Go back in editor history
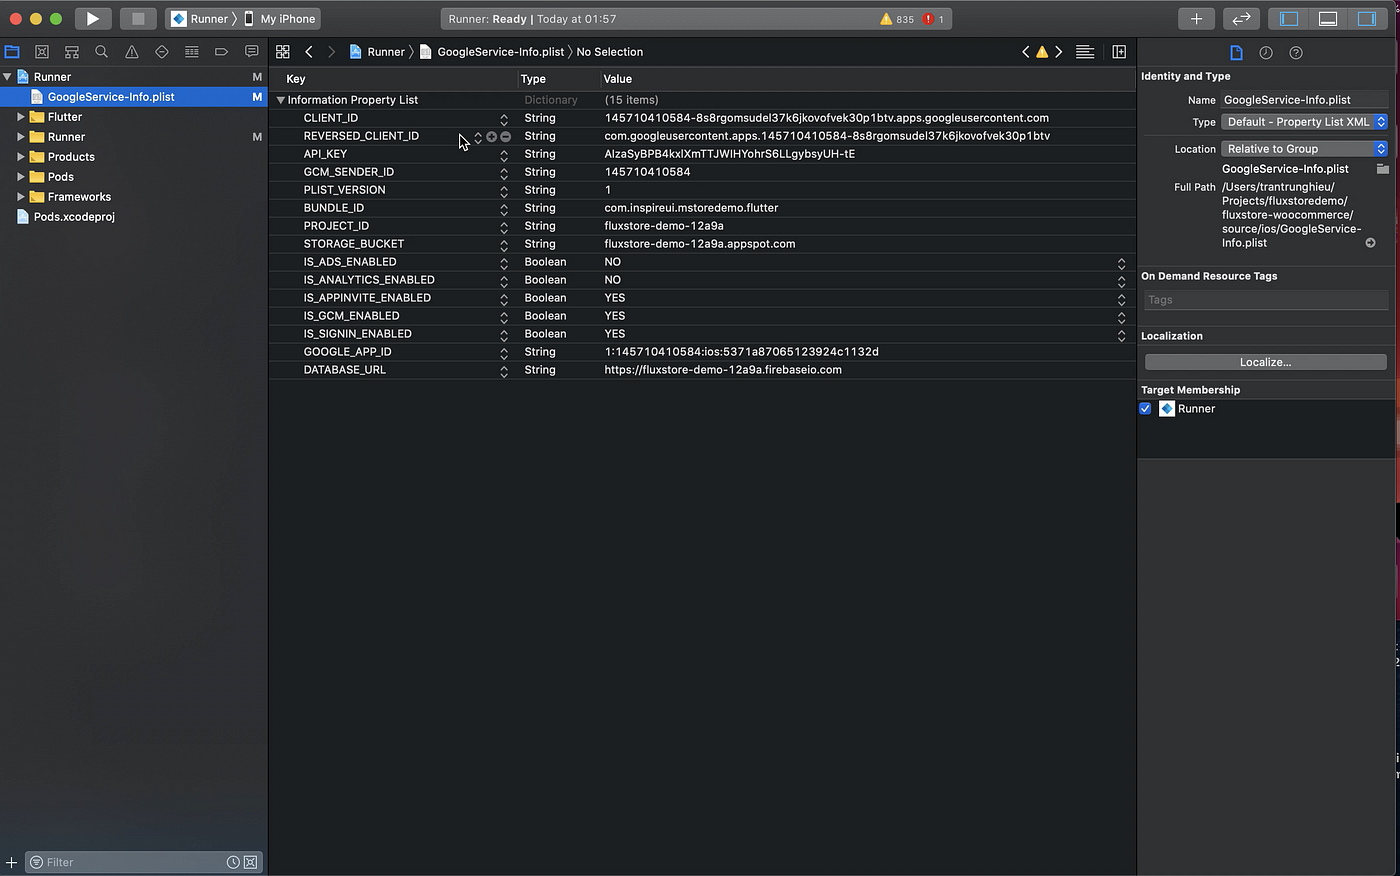Image resolution: width=1400 pixels, height=876 pixels. 309,51
